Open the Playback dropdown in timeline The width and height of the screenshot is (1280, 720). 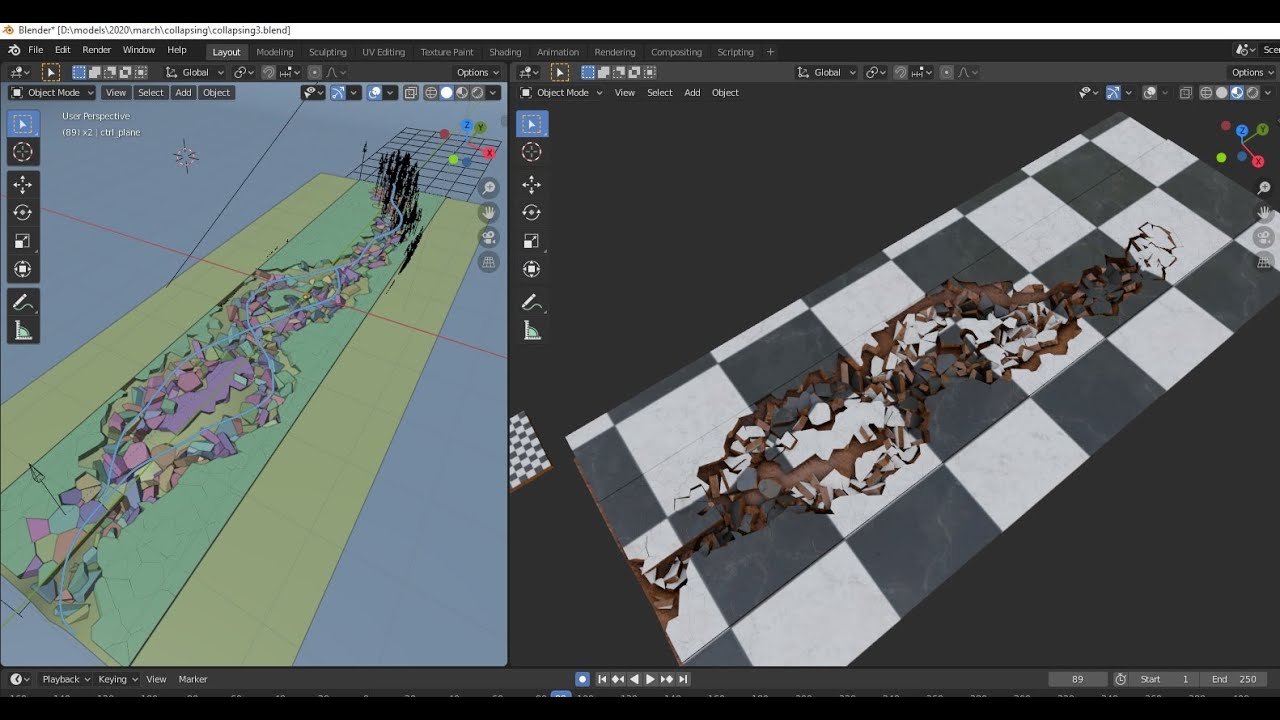(66, 679)
